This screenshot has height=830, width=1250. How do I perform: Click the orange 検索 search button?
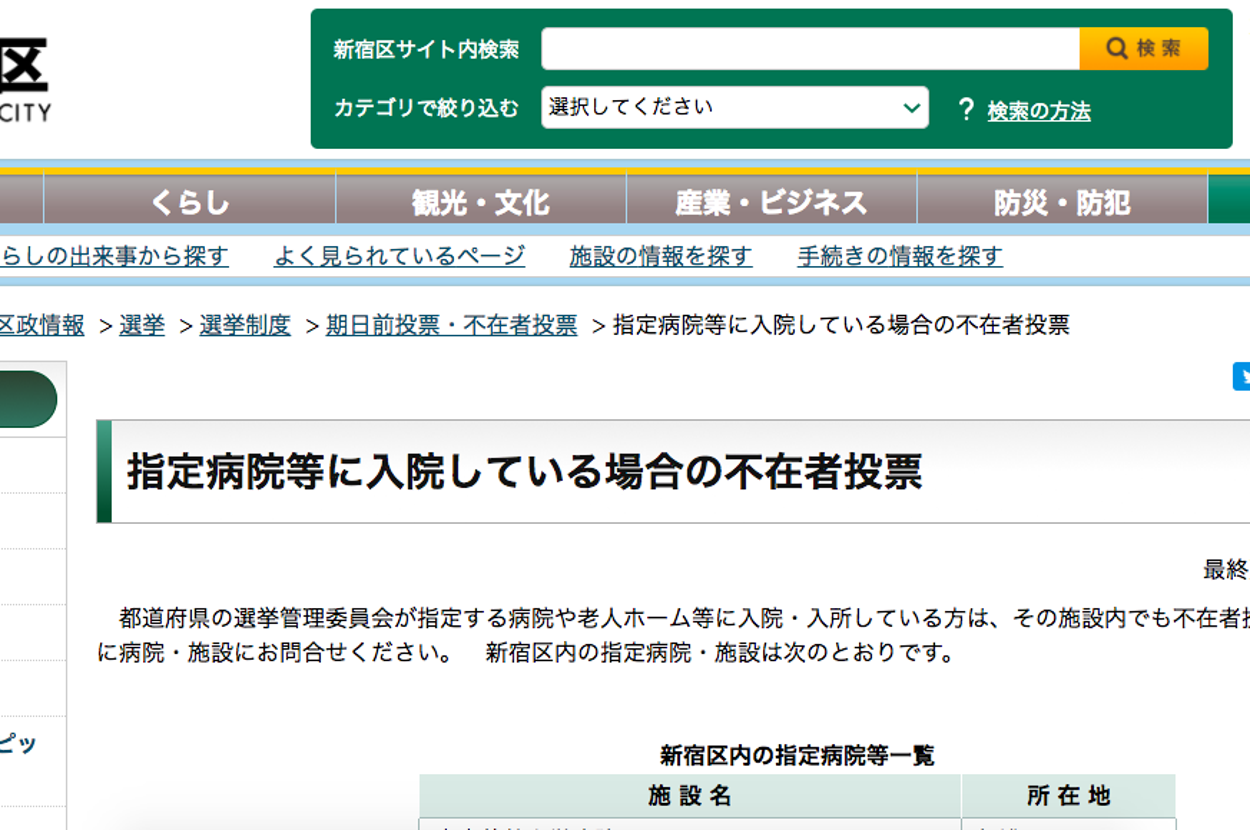[1143, 48]
